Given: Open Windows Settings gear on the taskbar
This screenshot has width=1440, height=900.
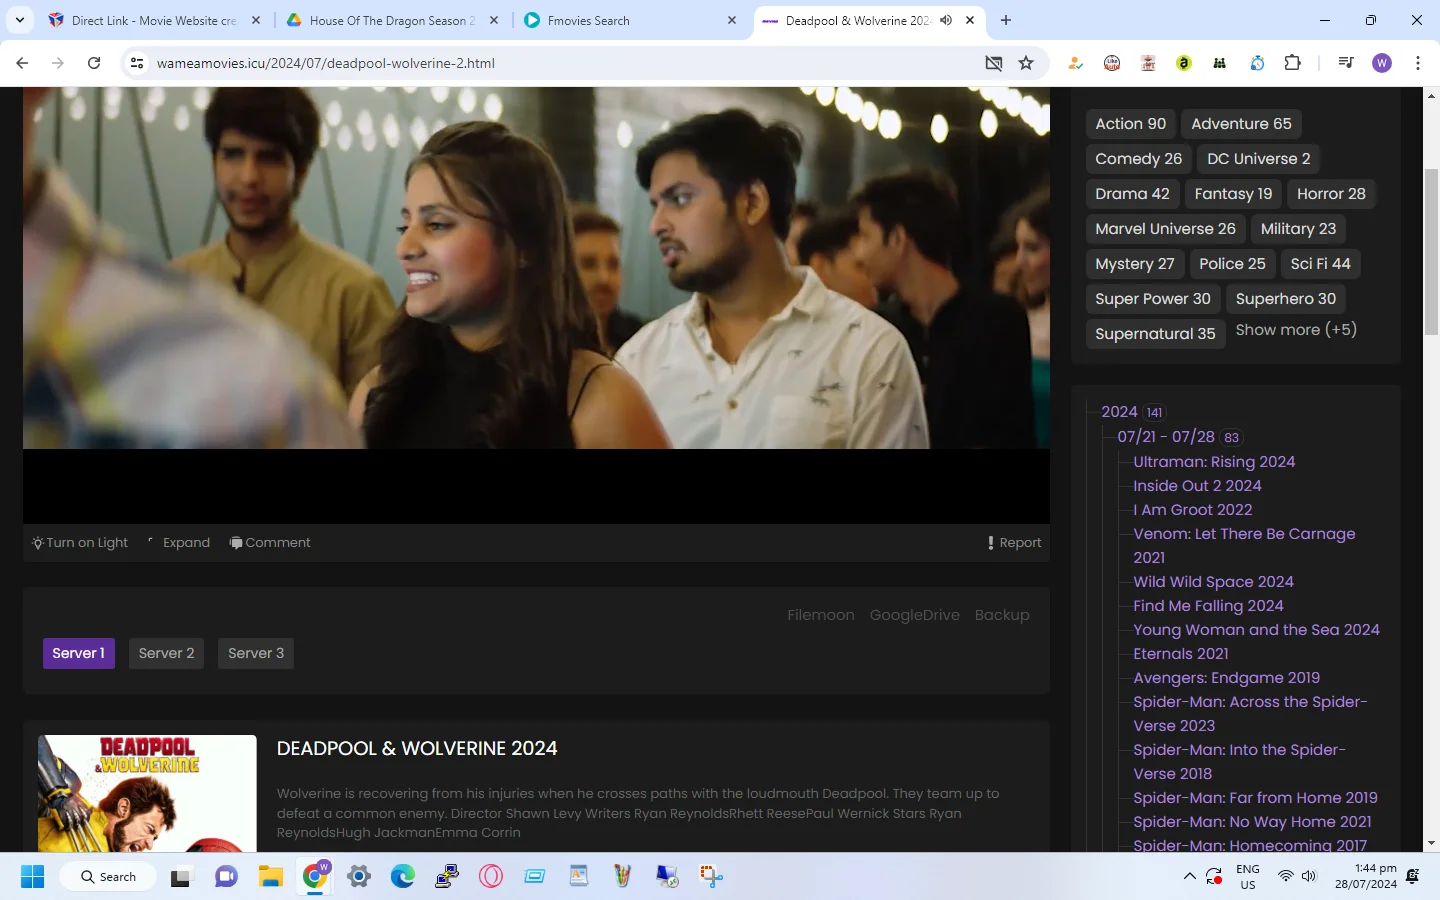Looking at the screenshot, I should coord(358,877).
